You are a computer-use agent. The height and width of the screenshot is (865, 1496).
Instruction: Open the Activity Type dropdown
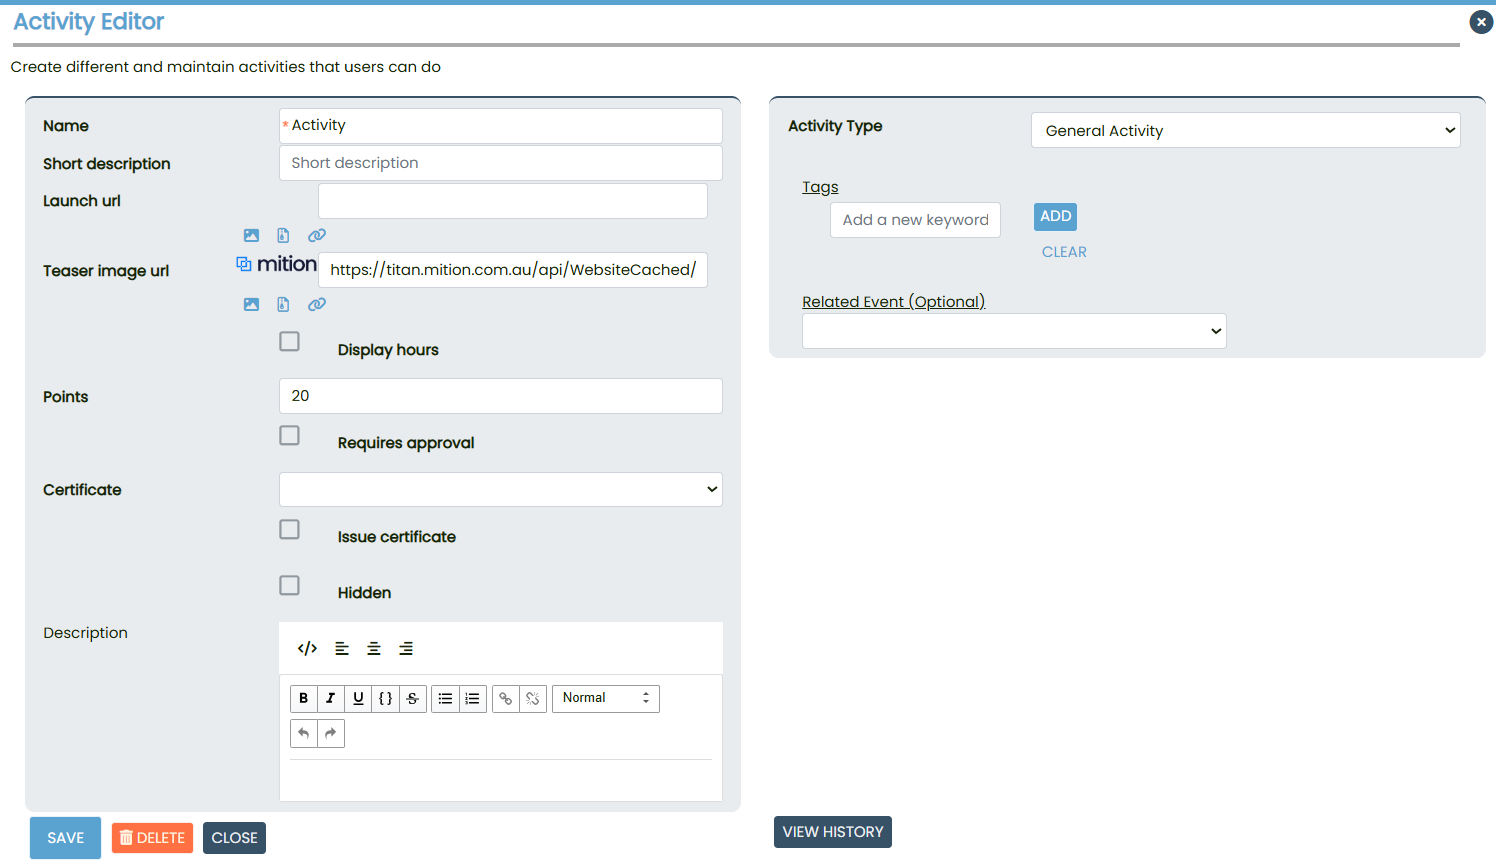pos(1245,131)
